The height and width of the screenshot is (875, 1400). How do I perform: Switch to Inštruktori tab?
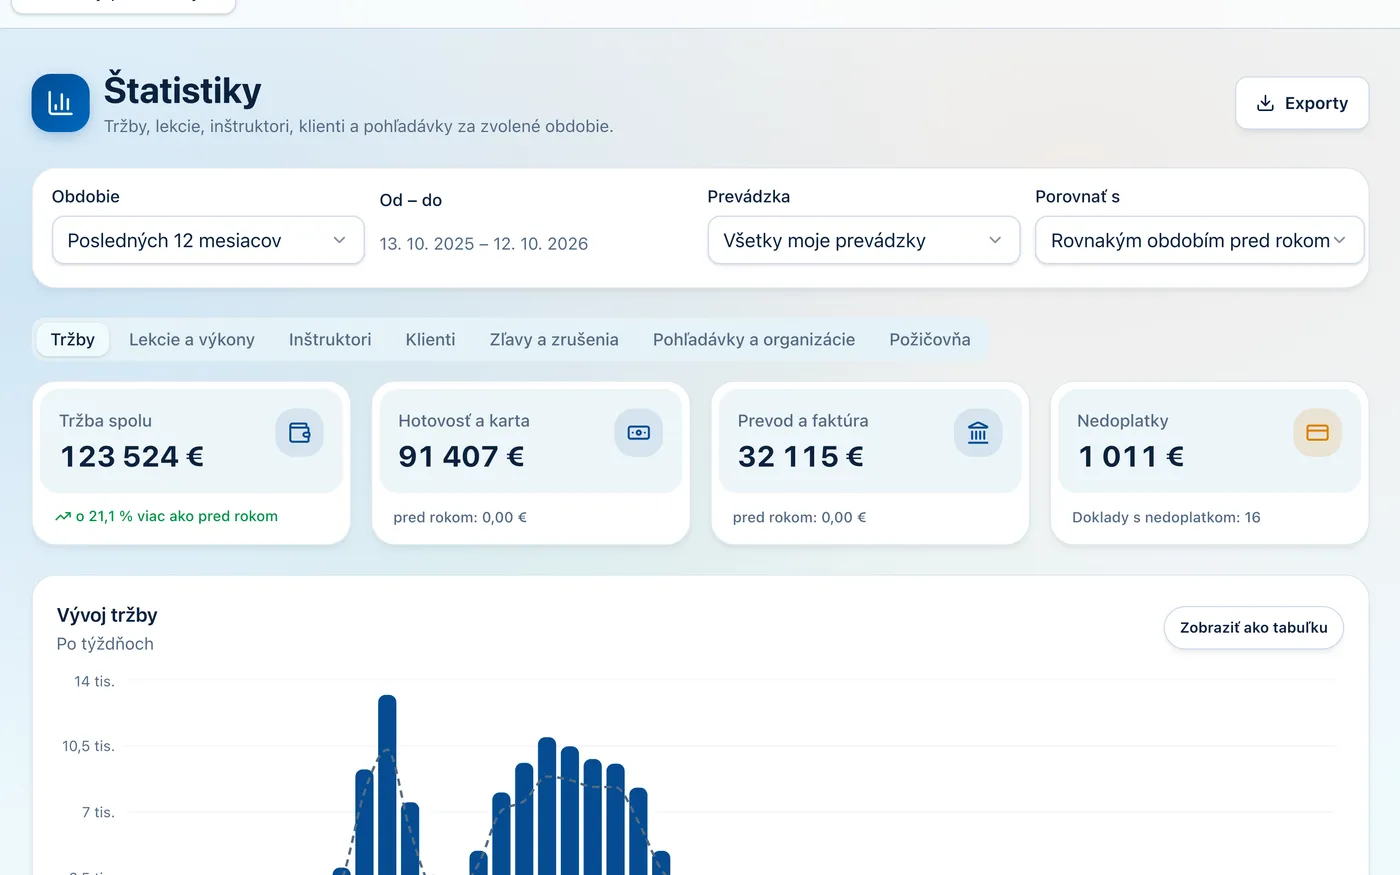pyautogui.click(x=330, y=339)
